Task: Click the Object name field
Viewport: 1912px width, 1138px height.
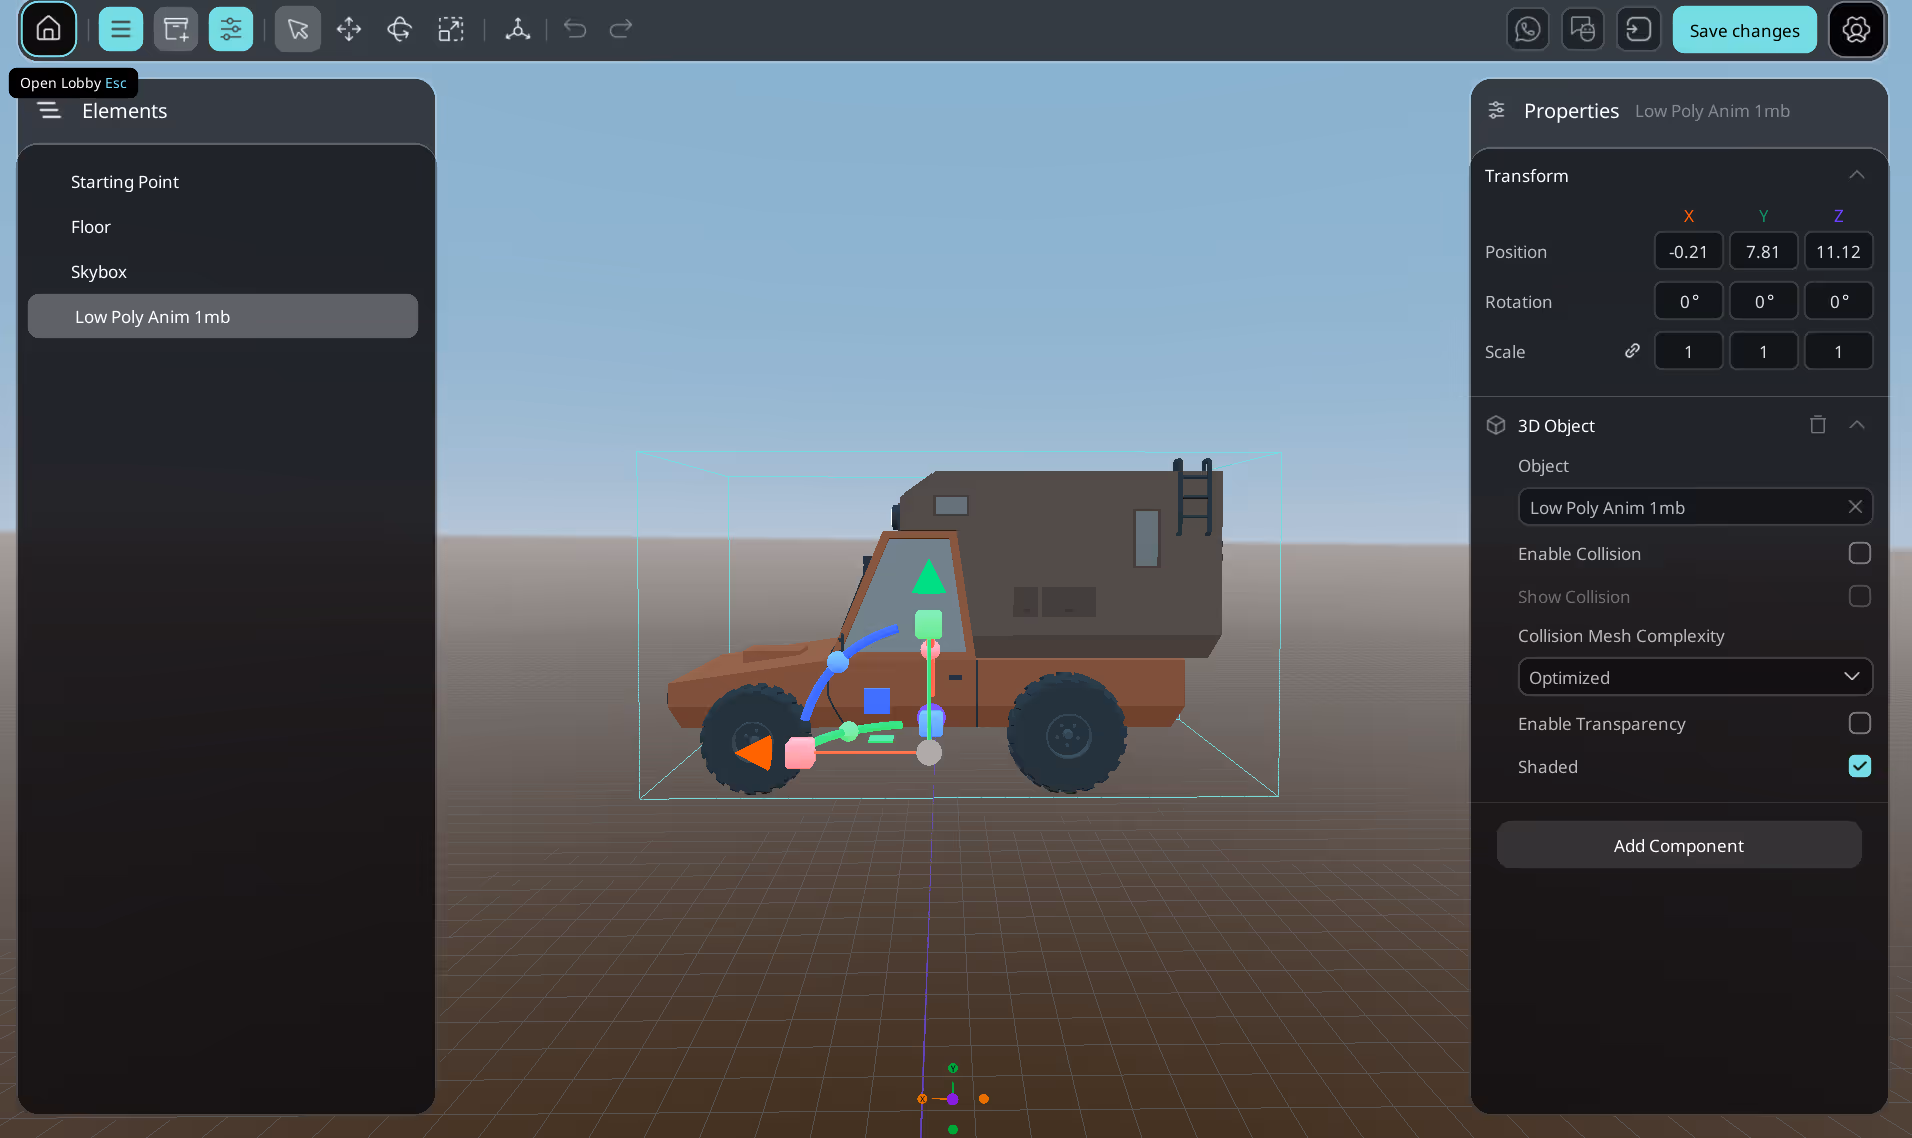Action: [x=1695, y=507]
